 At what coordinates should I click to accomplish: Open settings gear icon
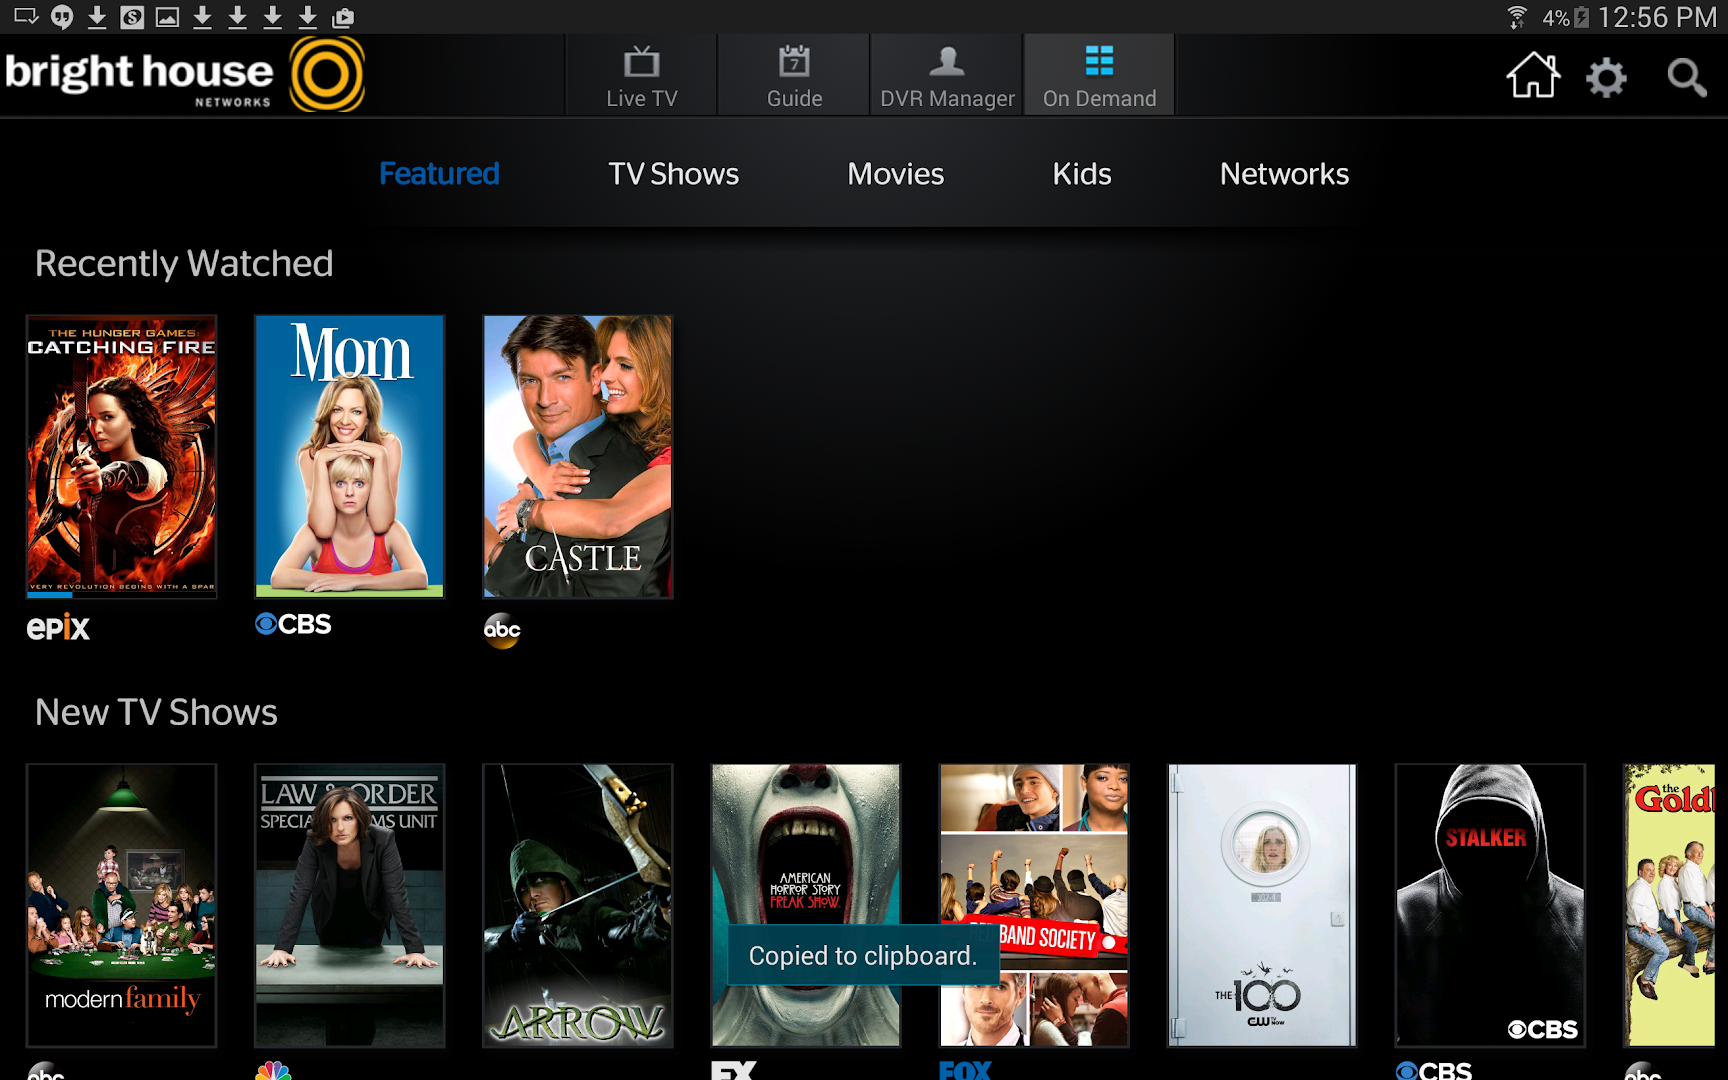[x=1606, y=77]
